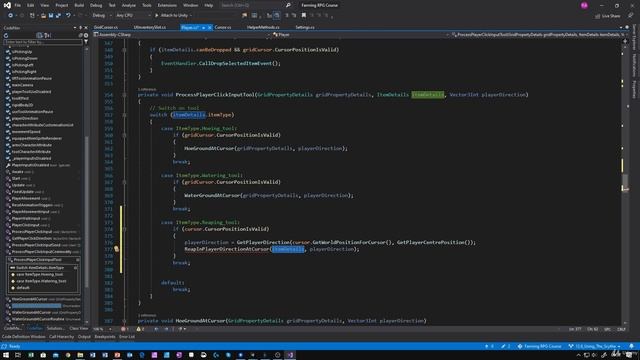Viewport: 640px width, 360px height.
Task: Switch to the Cursor.cs tab
Action: tap(223, 27)
